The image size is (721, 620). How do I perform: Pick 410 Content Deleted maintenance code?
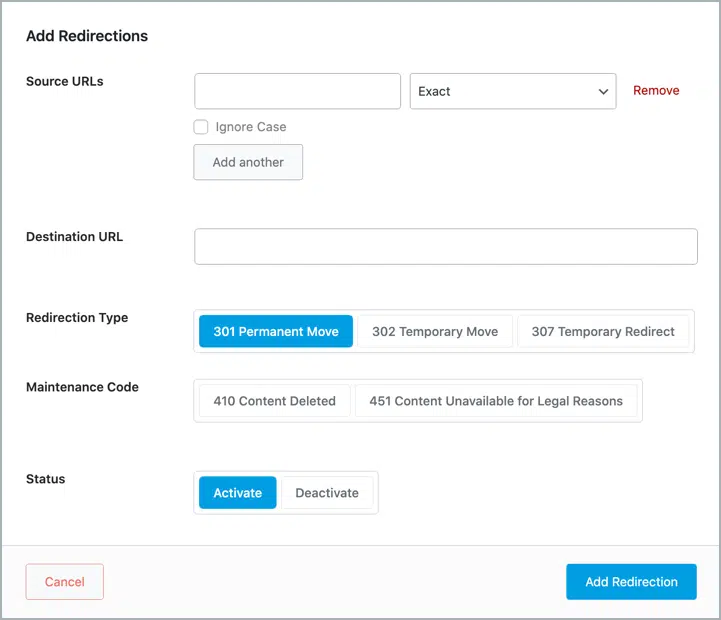275,401
